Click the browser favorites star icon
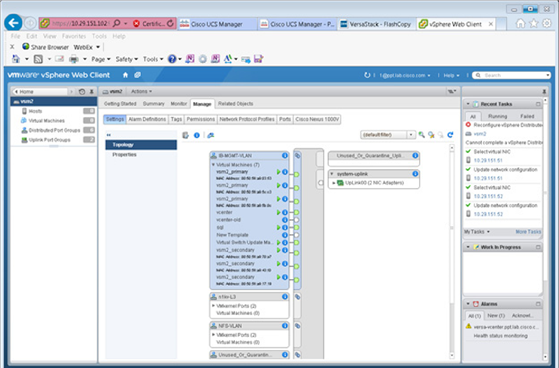The height and width of the screenshot is (368, 559). pyautogui.click(x=533, y=24)
